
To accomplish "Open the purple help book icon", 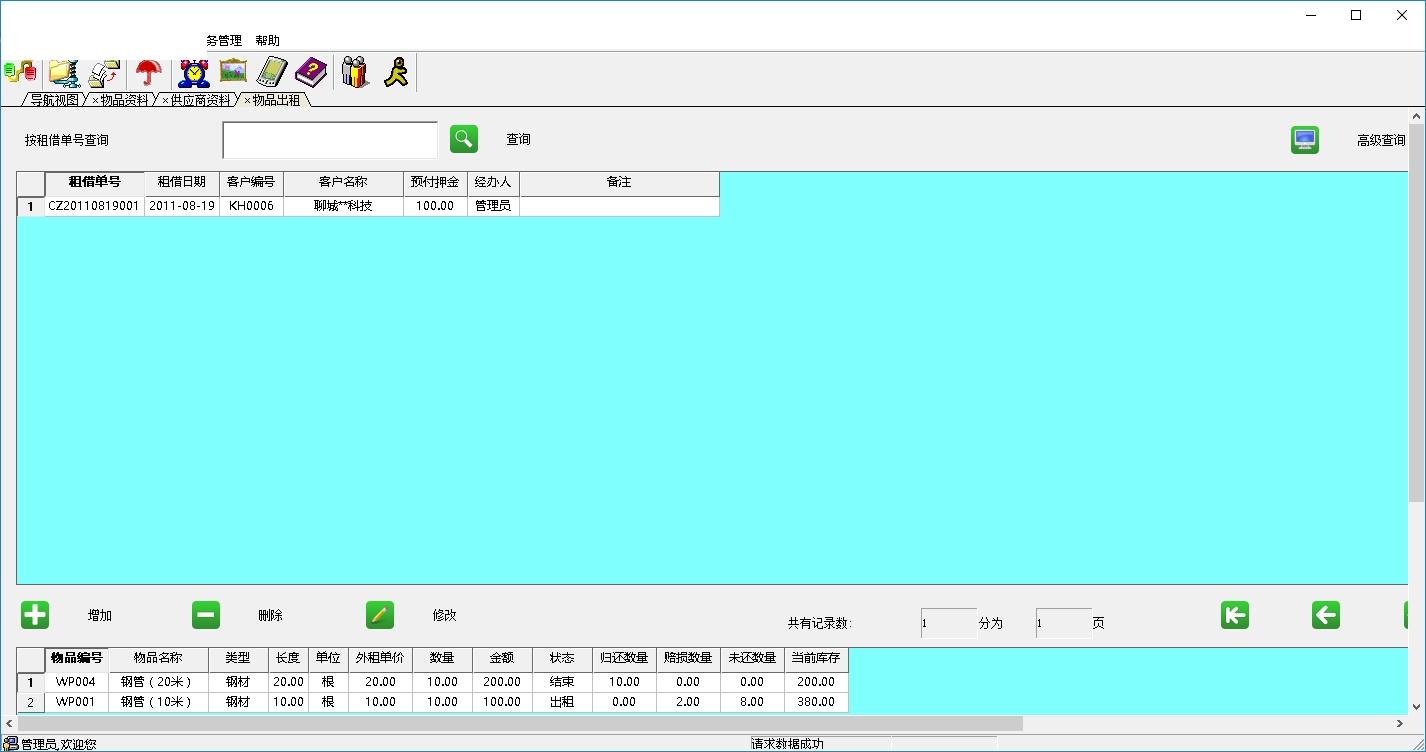I will pyautogui.click(x=311, y=72).
